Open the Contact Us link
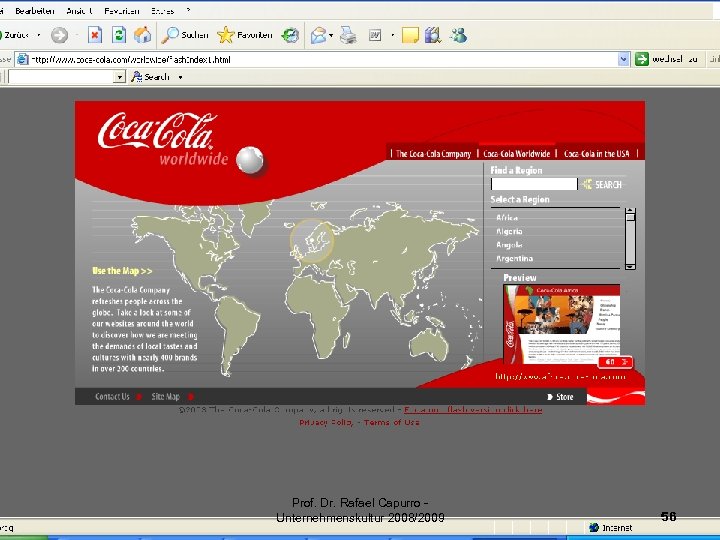 point(112,397)
